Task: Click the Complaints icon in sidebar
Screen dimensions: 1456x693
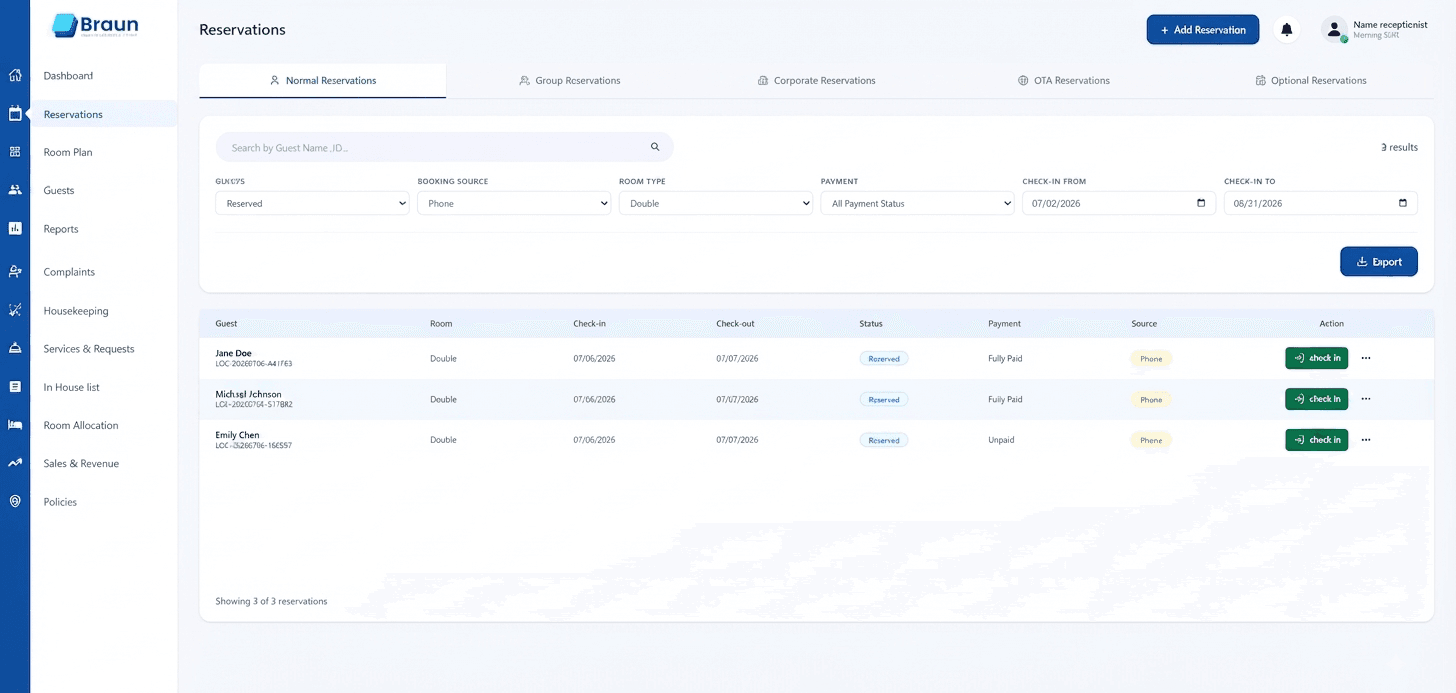Action: pos(15,271)
